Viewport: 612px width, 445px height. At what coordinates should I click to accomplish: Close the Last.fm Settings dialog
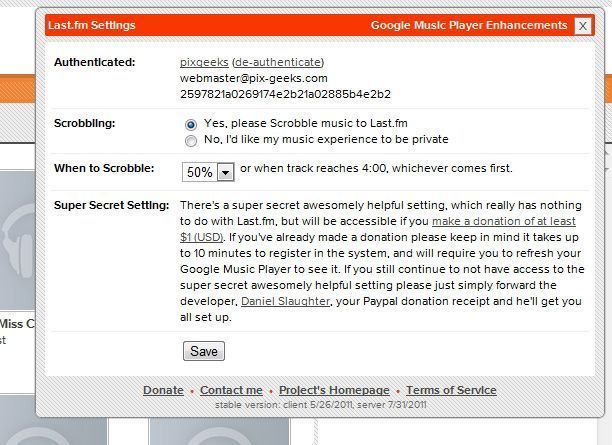point(582,26)
